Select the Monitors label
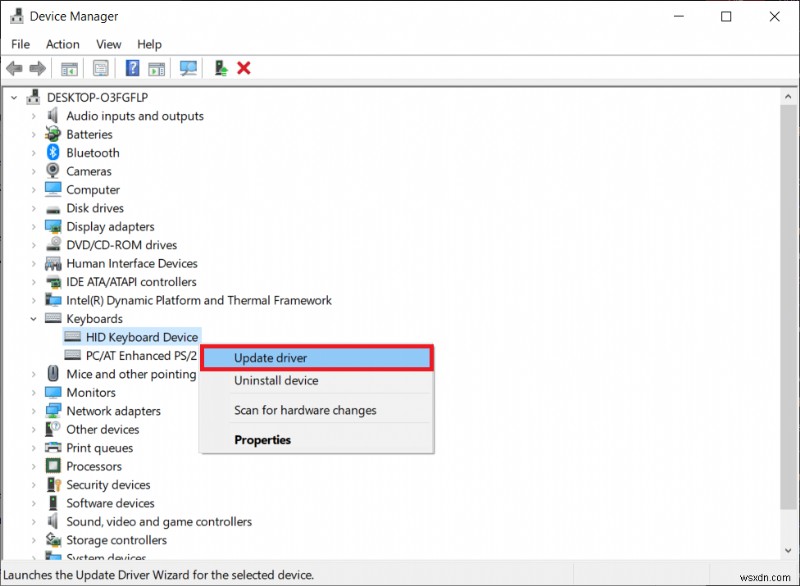This screenshot has width=800, height=586. [91, 392]
